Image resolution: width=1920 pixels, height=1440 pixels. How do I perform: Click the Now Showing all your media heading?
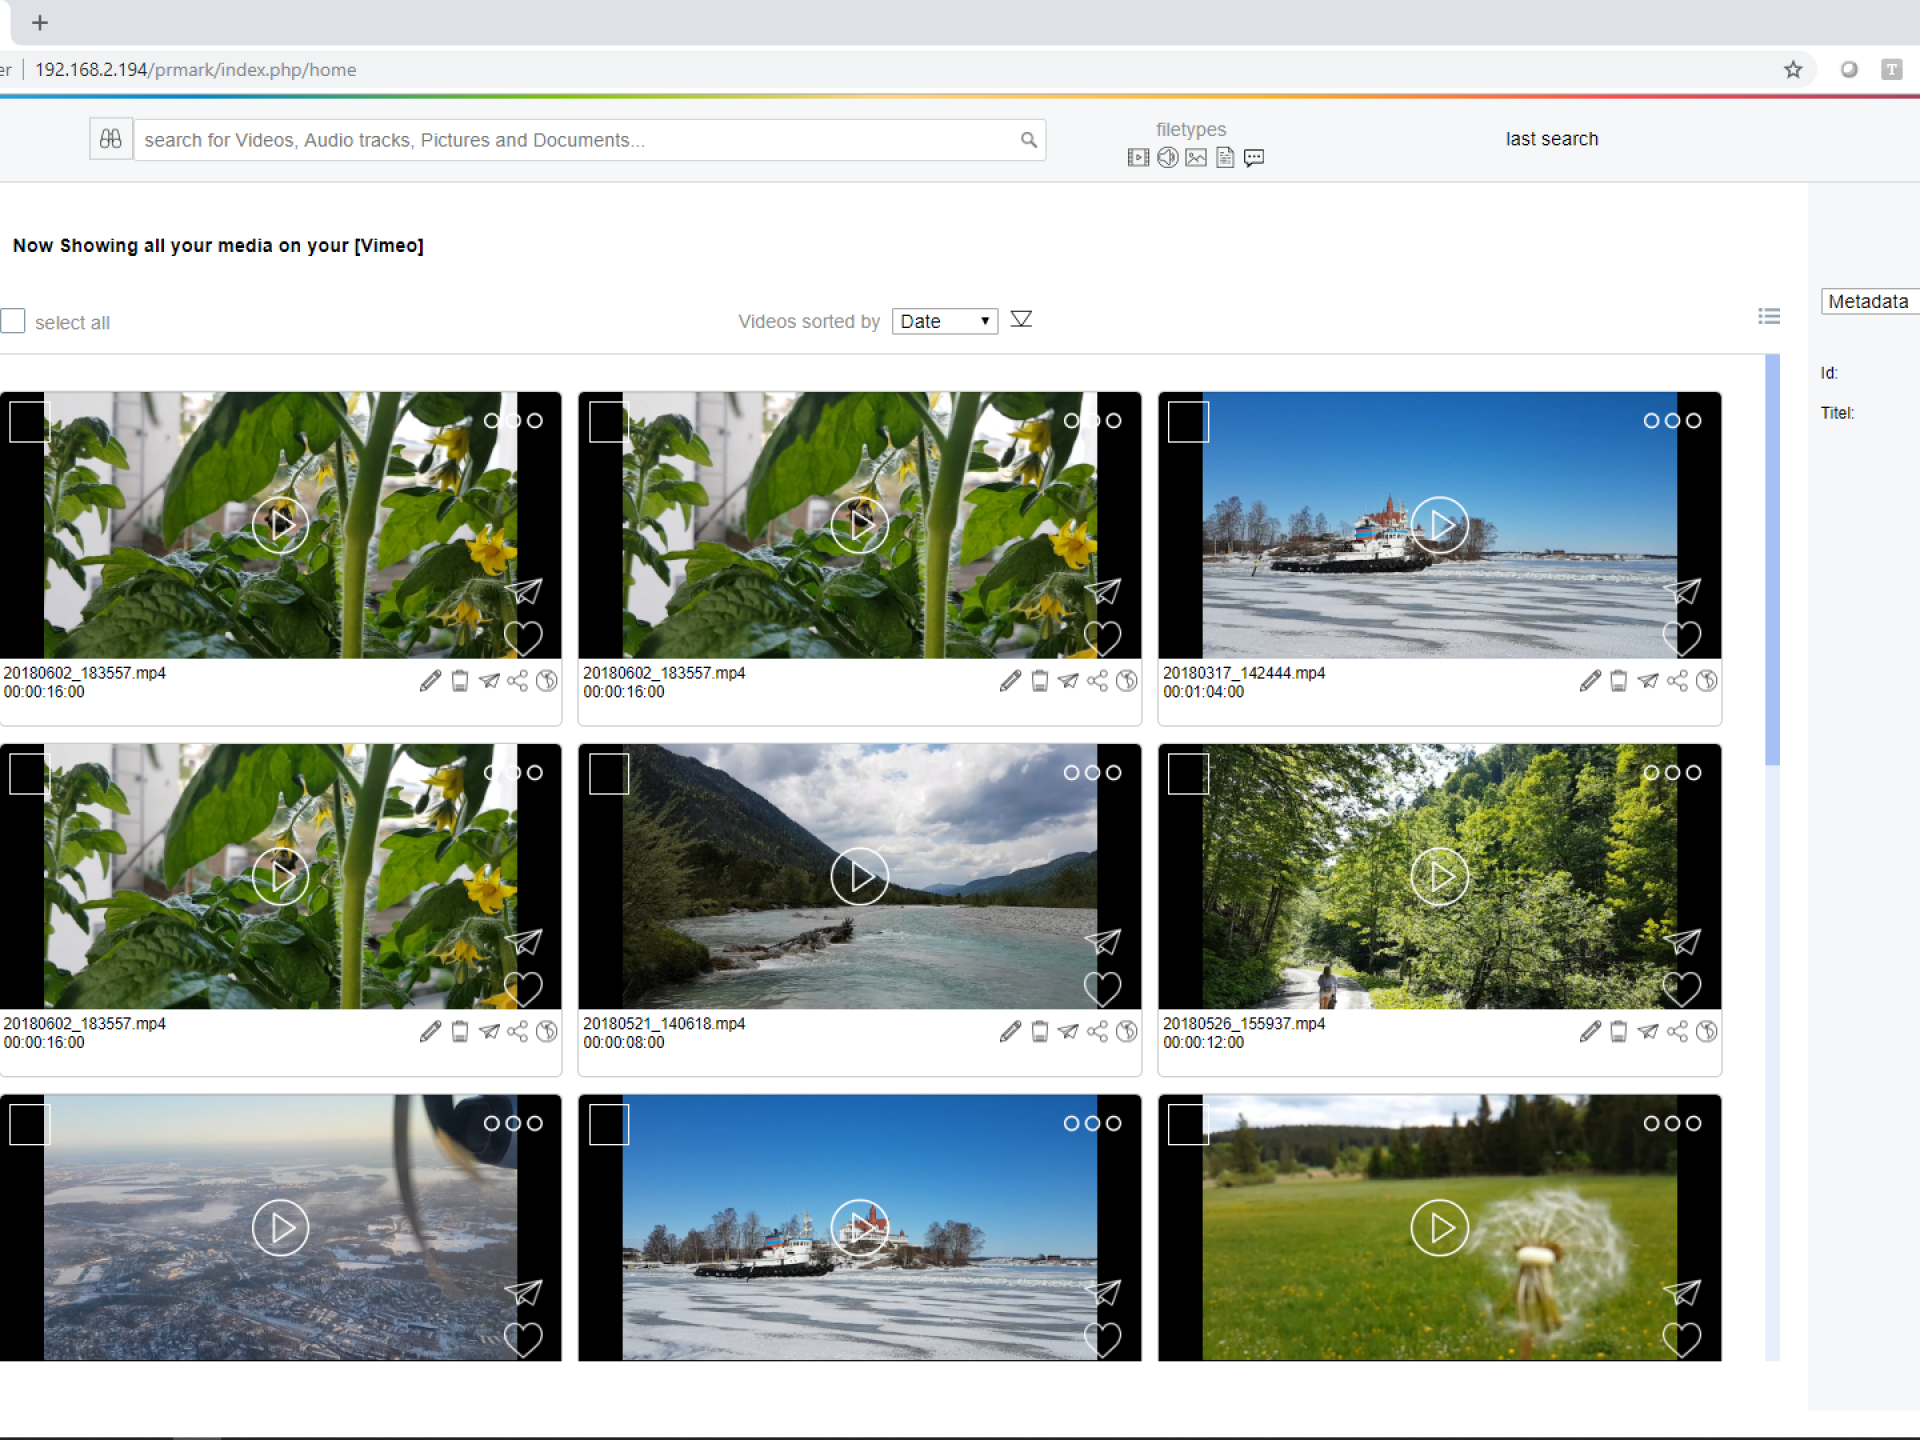218,245
